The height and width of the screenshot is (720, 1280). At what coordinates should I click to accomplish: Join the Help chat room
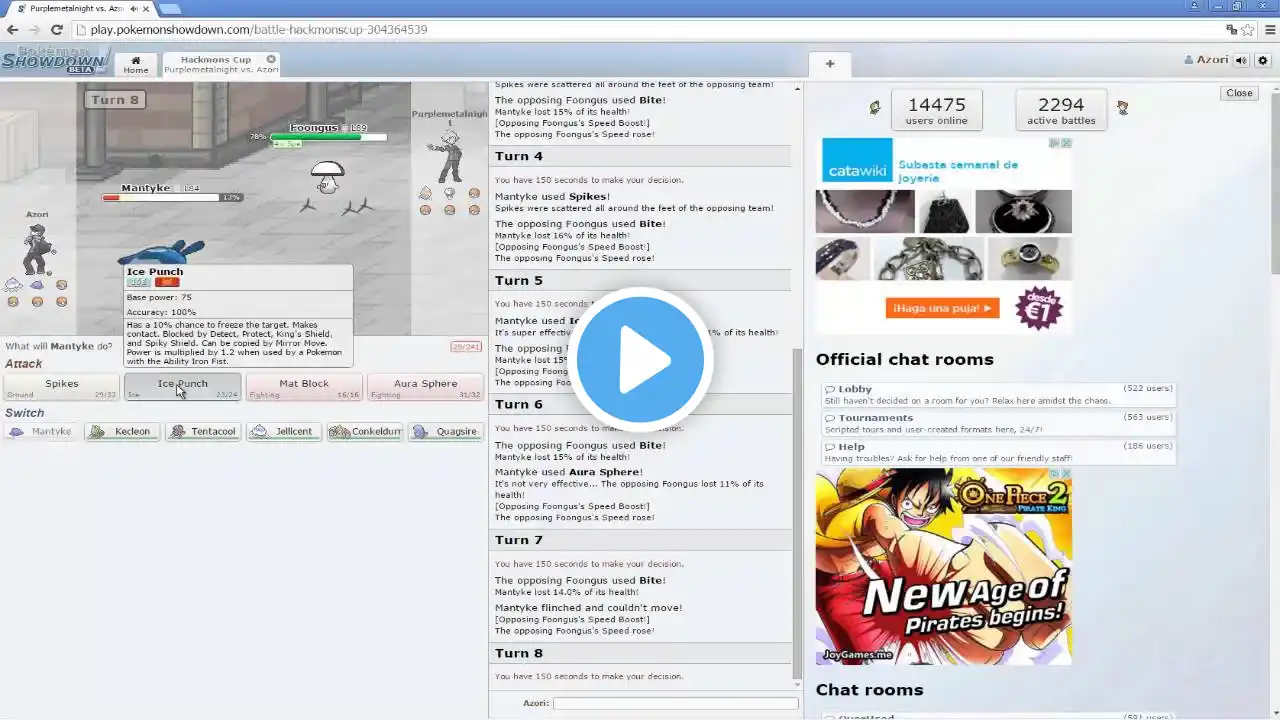pyautogui.click(x=998, y=452)
